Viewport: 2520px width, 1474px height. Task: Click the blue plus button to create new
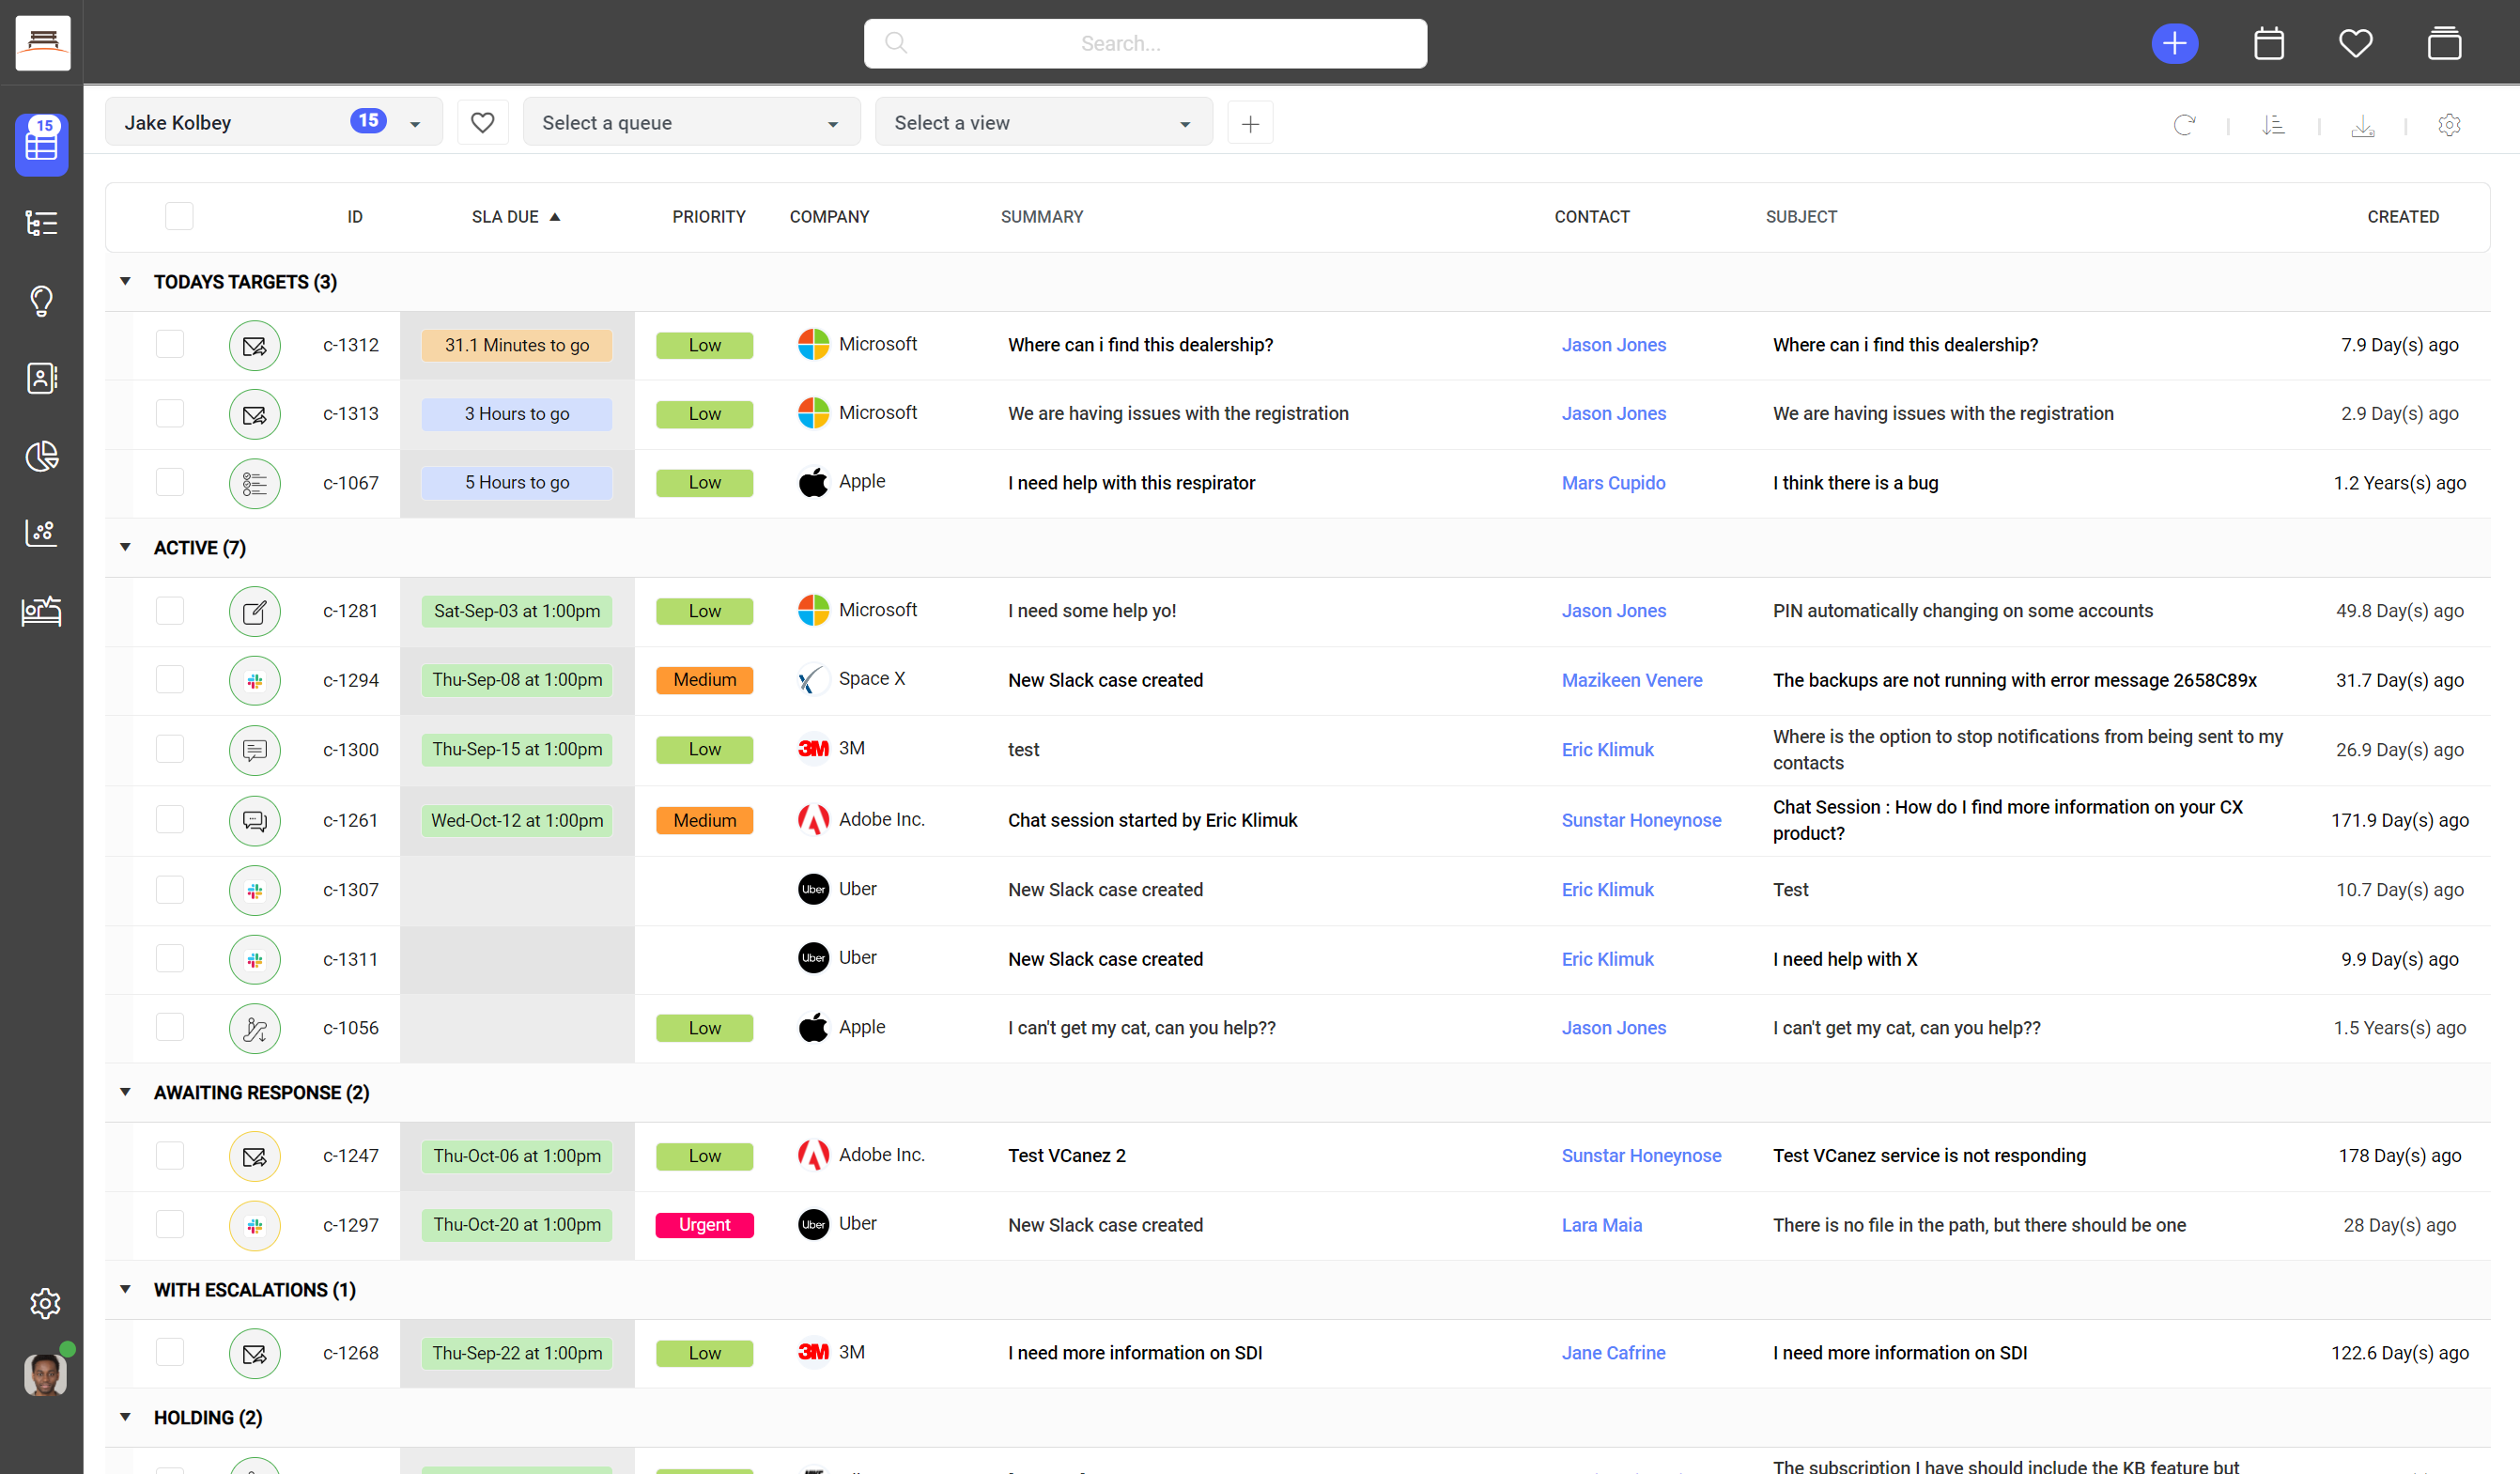coord(2176,43)
